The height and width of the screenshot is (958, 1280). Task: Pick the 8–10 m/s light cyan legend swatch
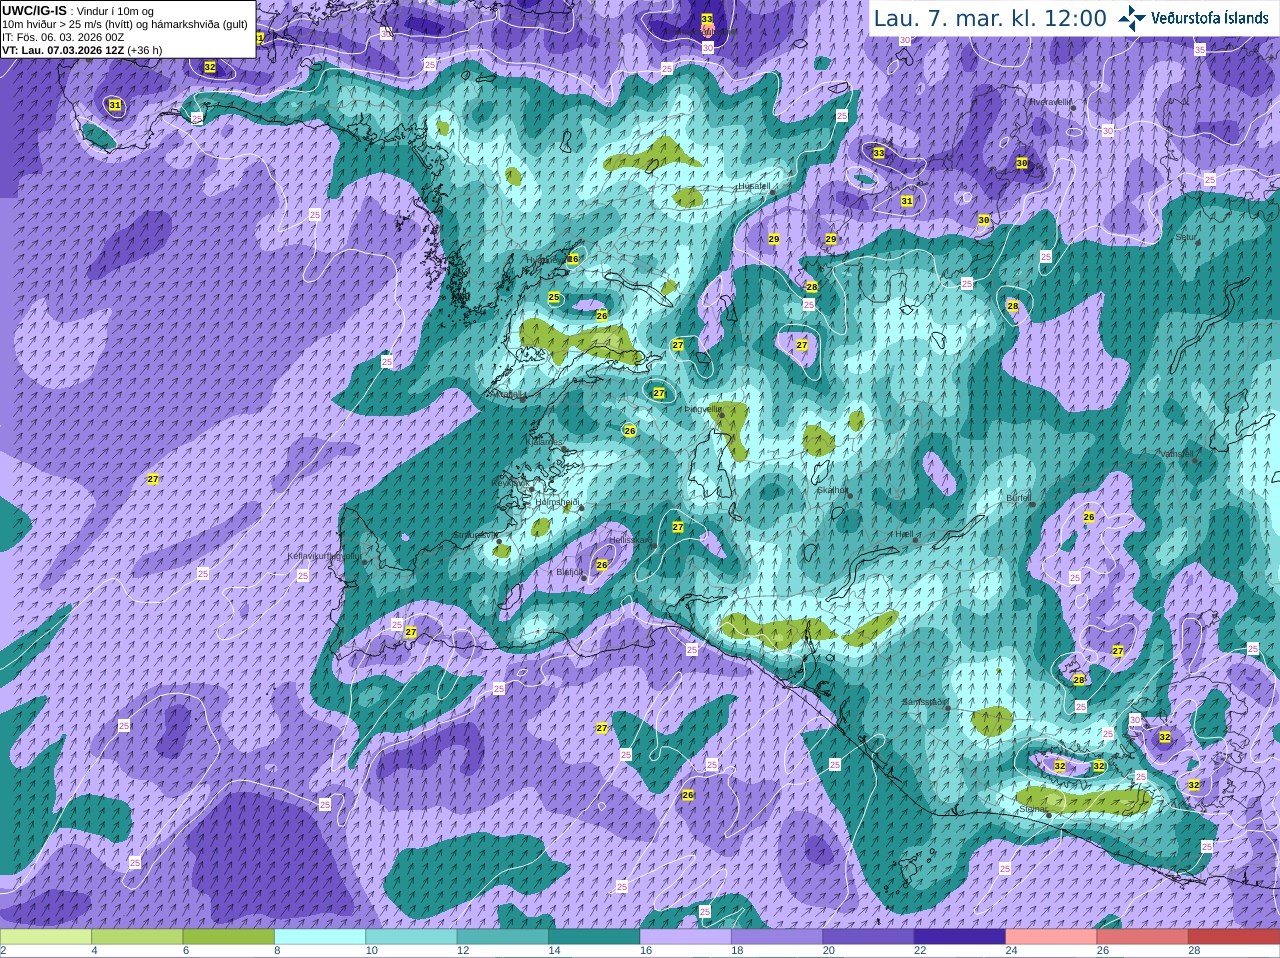point(320,937)
